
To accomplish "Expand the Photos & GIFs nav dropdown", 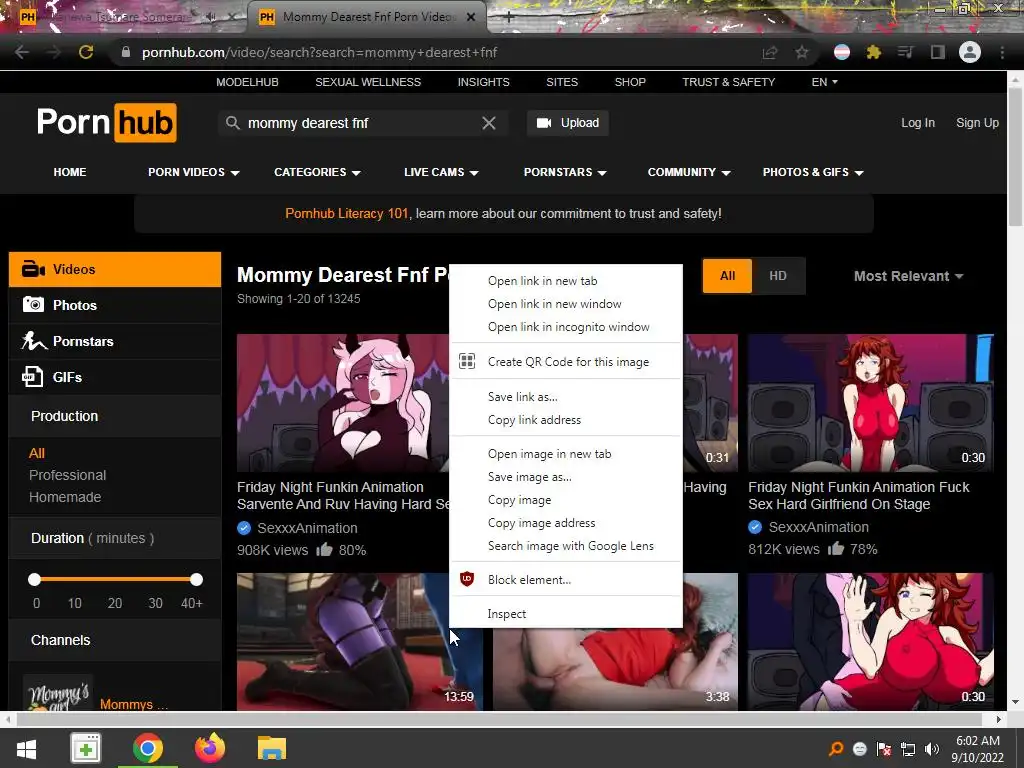I will coord(813,172).
